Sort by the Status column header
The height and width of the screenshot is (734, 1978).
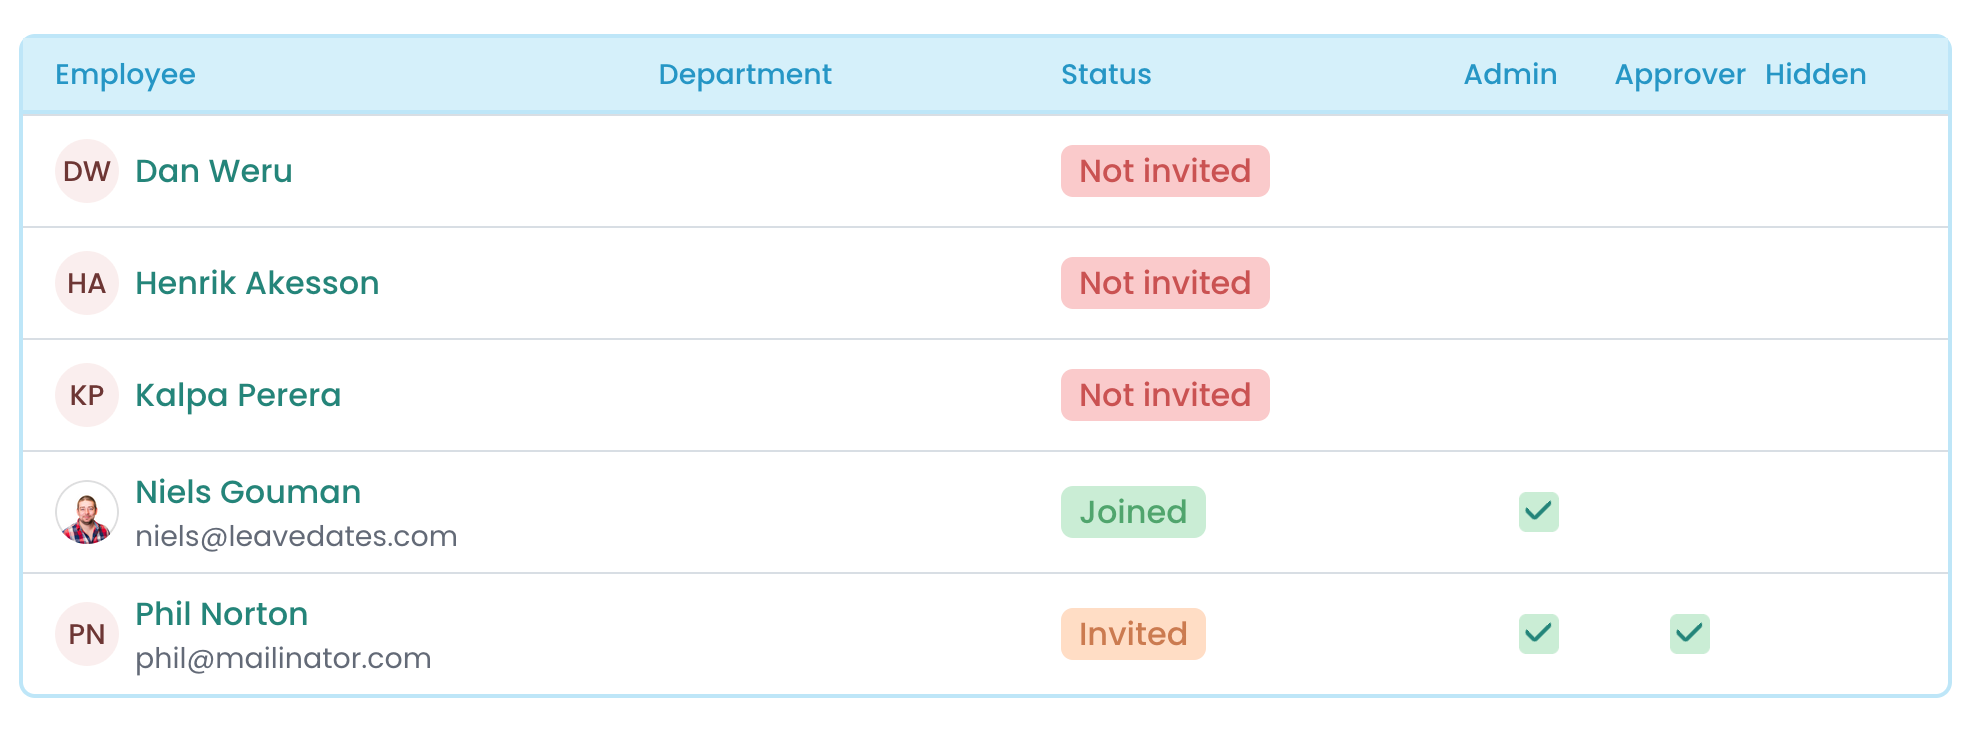click(1106, 74)
